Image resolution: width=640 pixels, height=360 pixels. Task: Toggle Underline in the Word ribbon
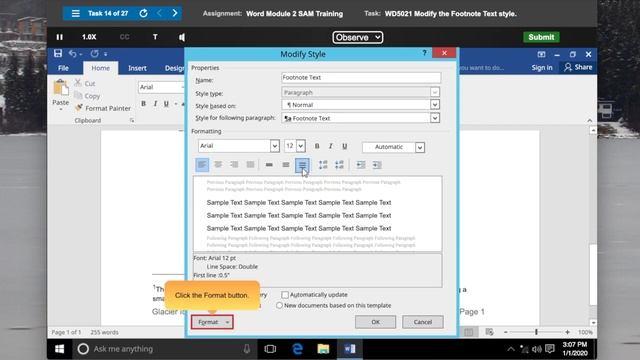click(x=166, y=104)
